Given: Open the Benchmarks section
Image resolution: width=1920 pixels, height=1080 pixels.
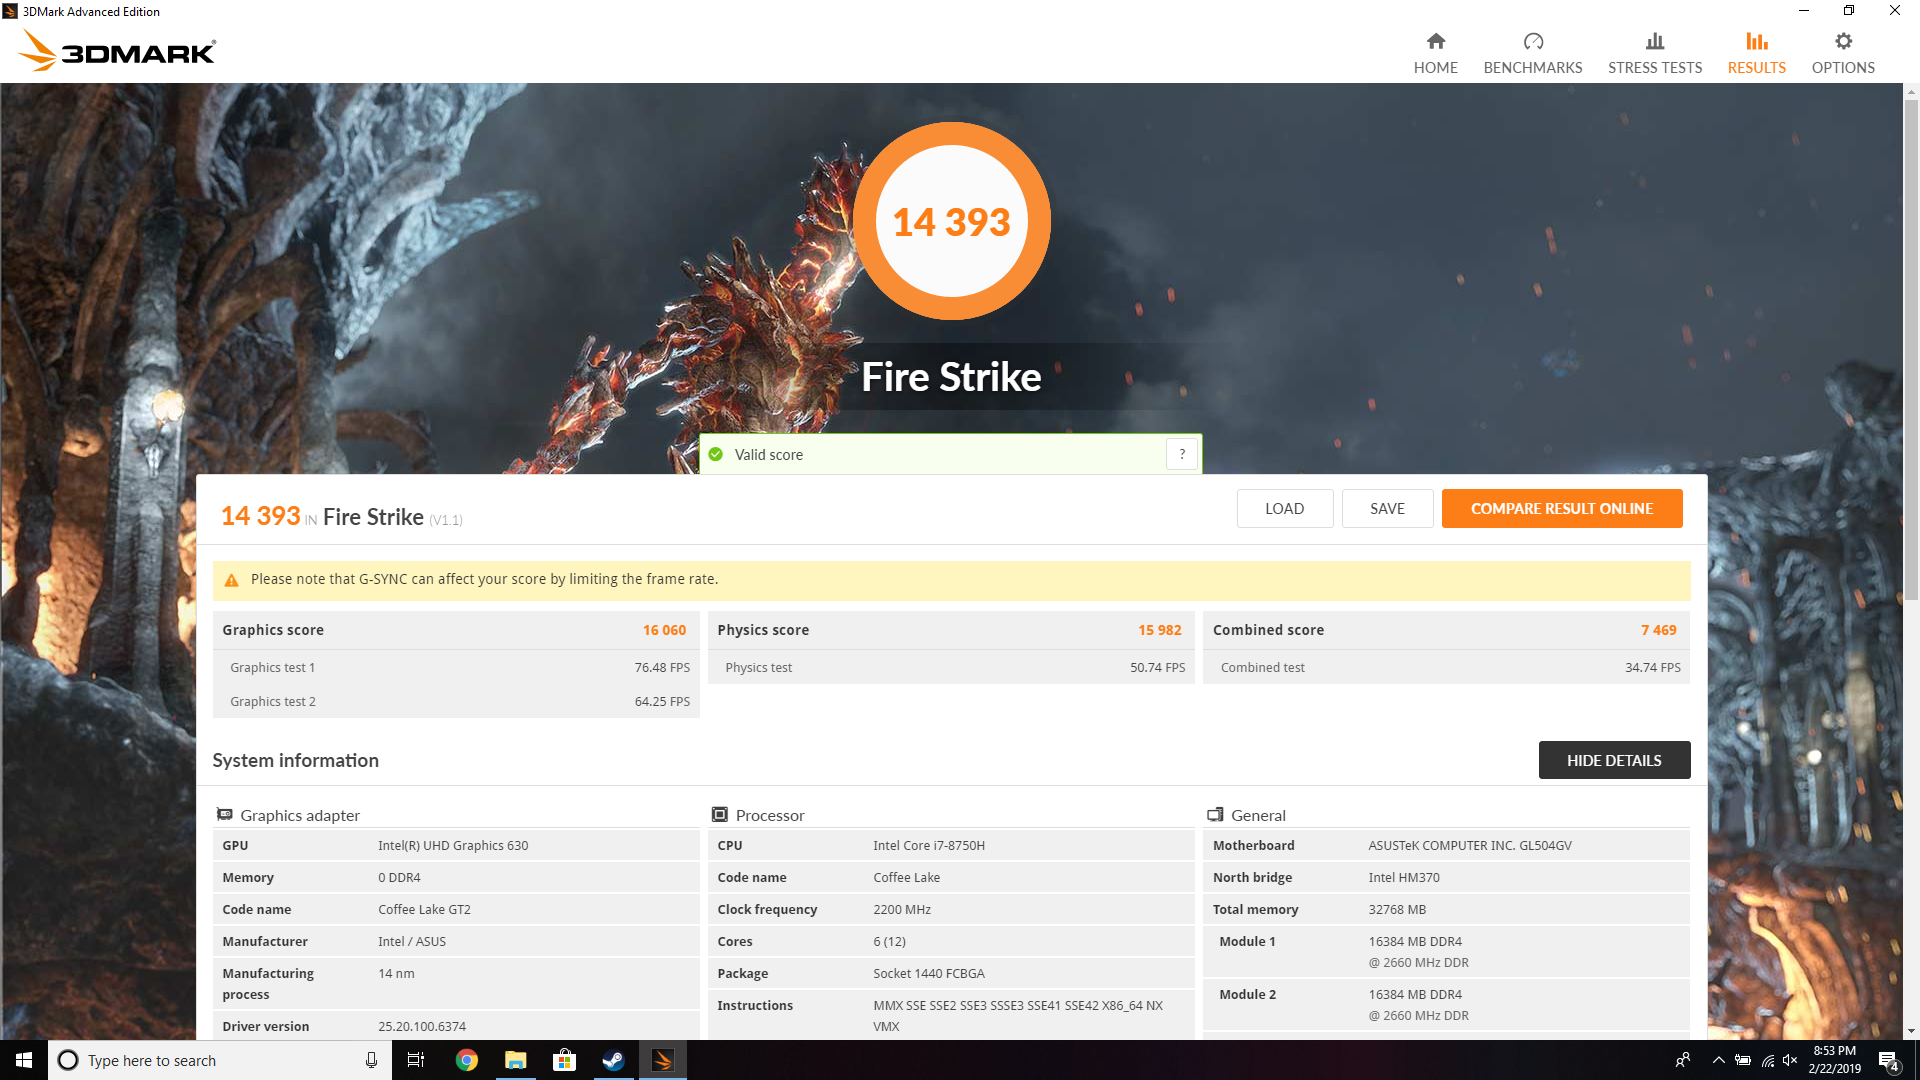Looking at the screenshot, I should (x=1532, y=53).
